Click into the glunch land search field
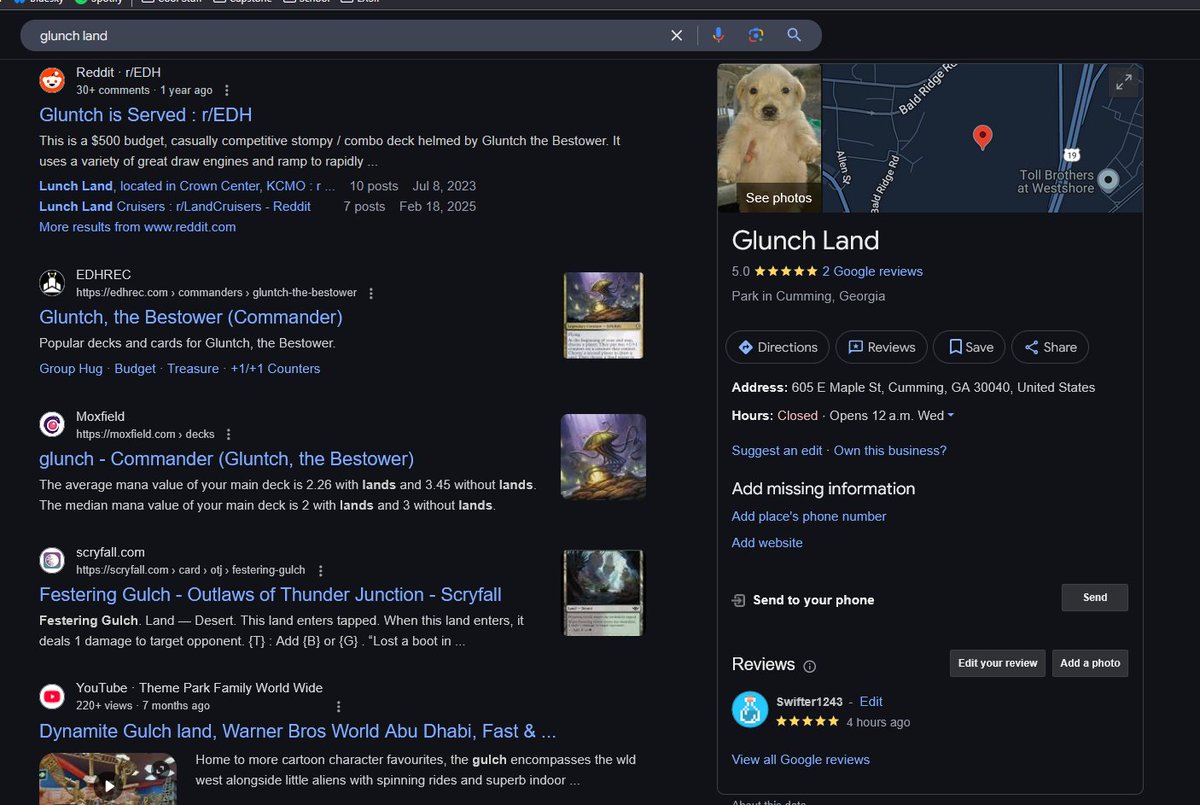 tap(350, 35)
